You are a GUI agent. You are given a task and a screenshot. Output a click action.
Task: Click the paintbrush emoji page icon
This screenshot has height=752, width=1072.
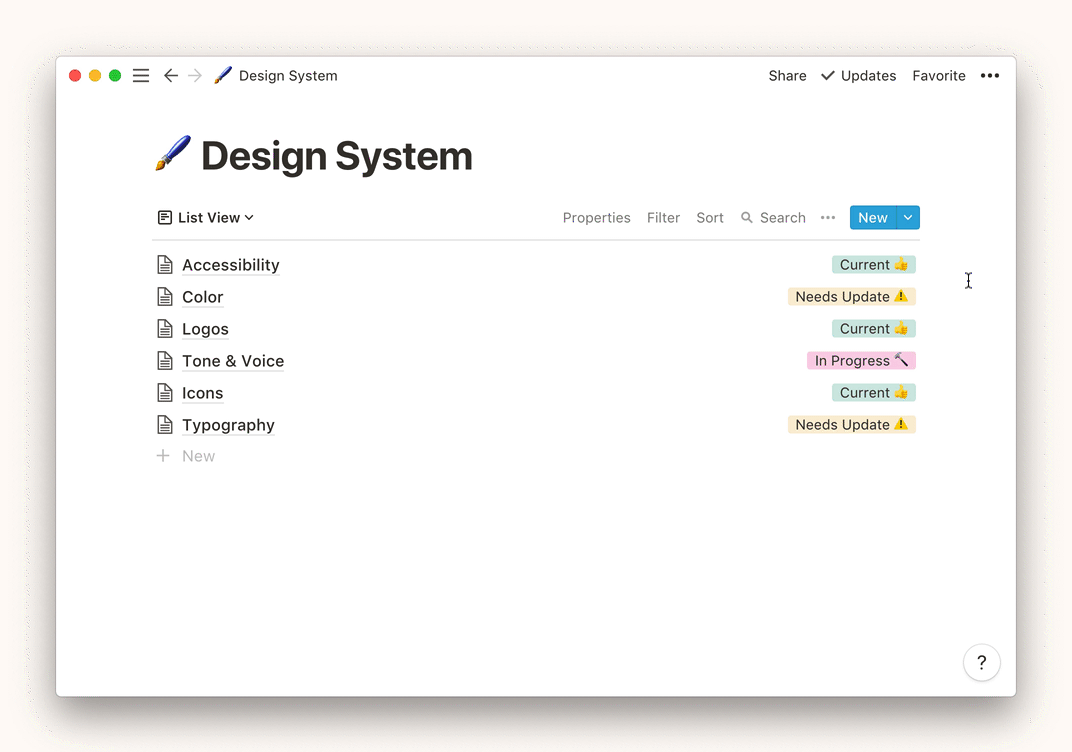coord(173,155)
